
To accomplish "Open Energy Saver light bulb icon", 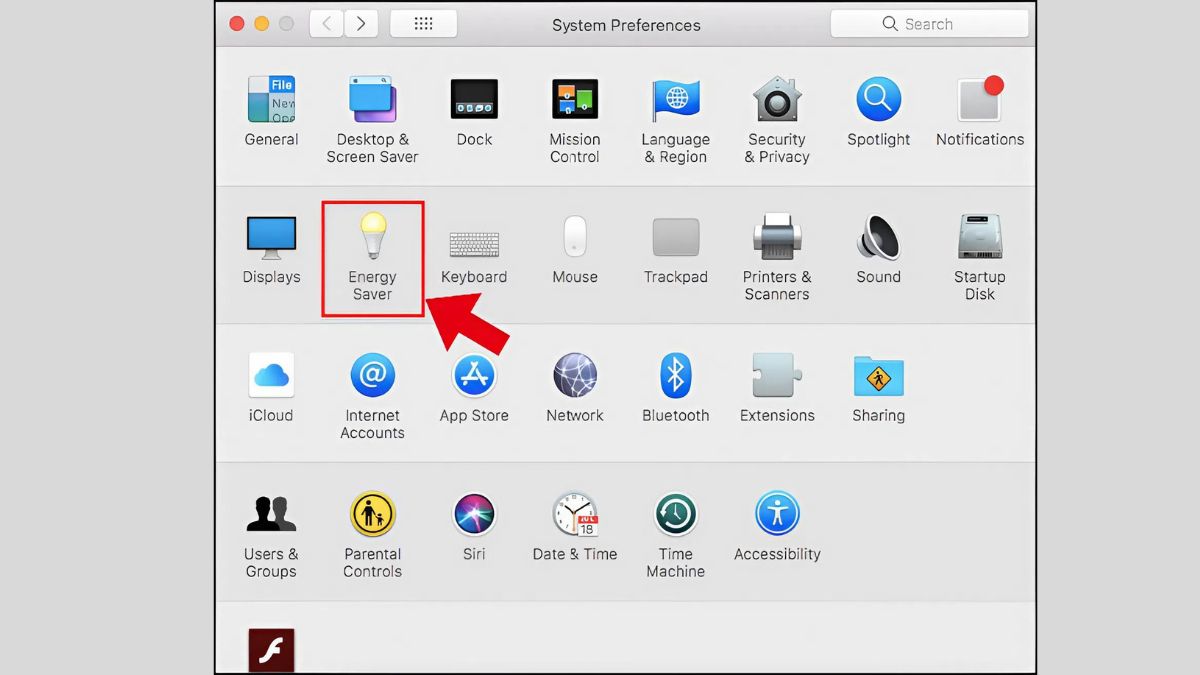I will 372,236.
